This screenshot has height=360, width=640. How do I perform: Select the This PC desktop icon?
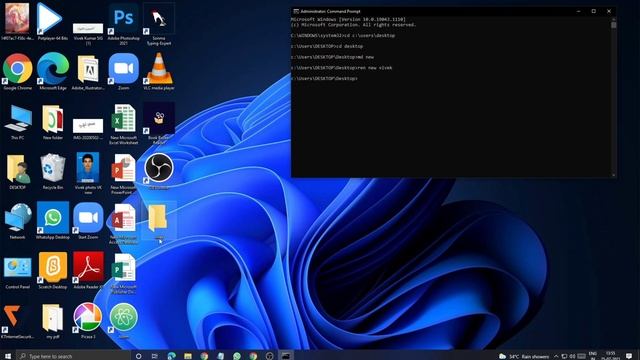point(18,122)
